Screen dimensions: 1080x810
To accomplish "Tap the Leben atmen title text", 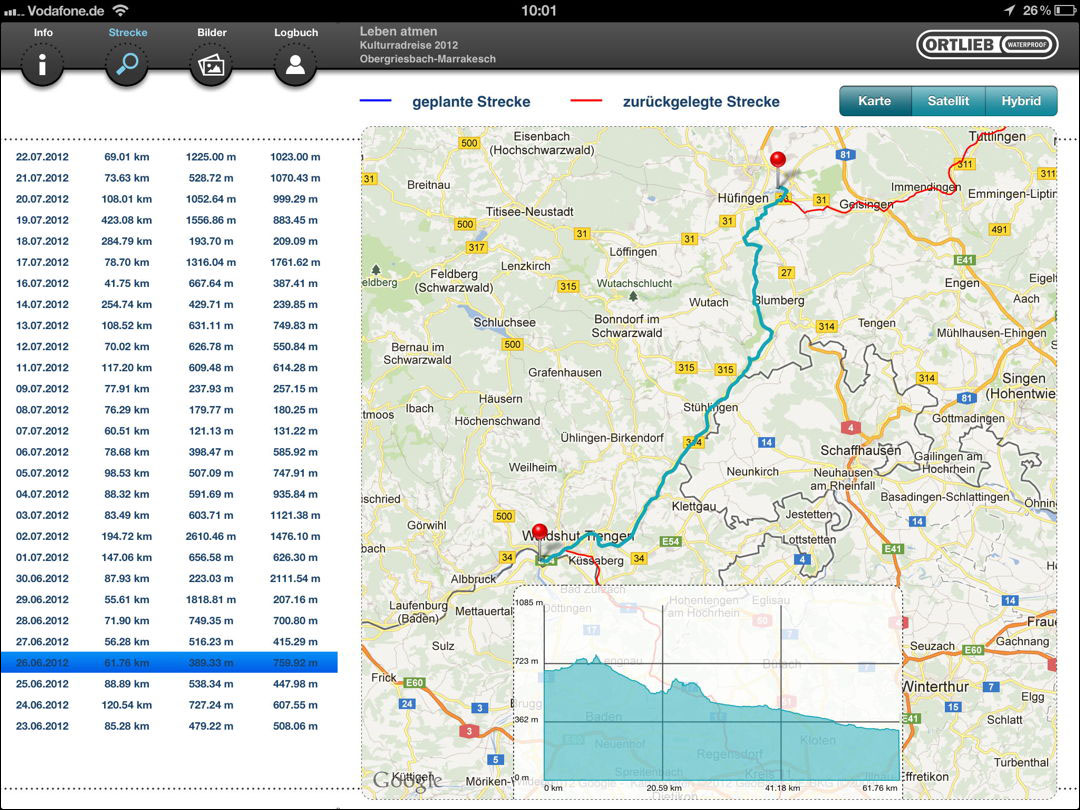I will [398, 31].
